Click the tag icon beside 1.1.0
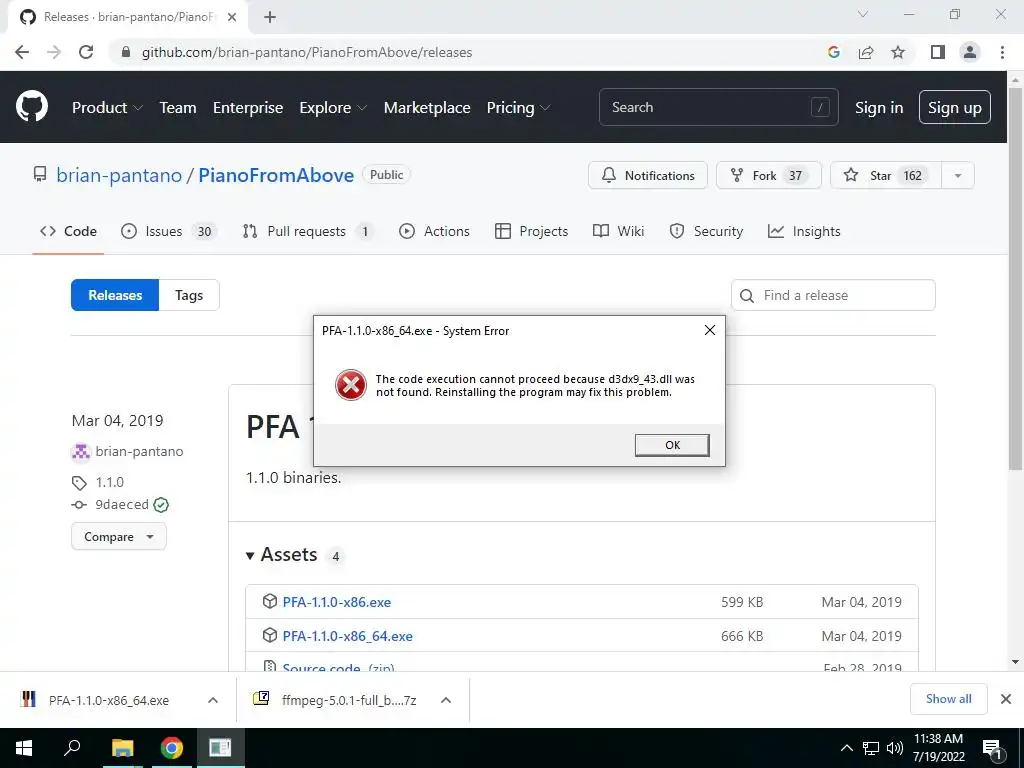The height and width of the screenshot is (768, 1024). pos(79,483)
